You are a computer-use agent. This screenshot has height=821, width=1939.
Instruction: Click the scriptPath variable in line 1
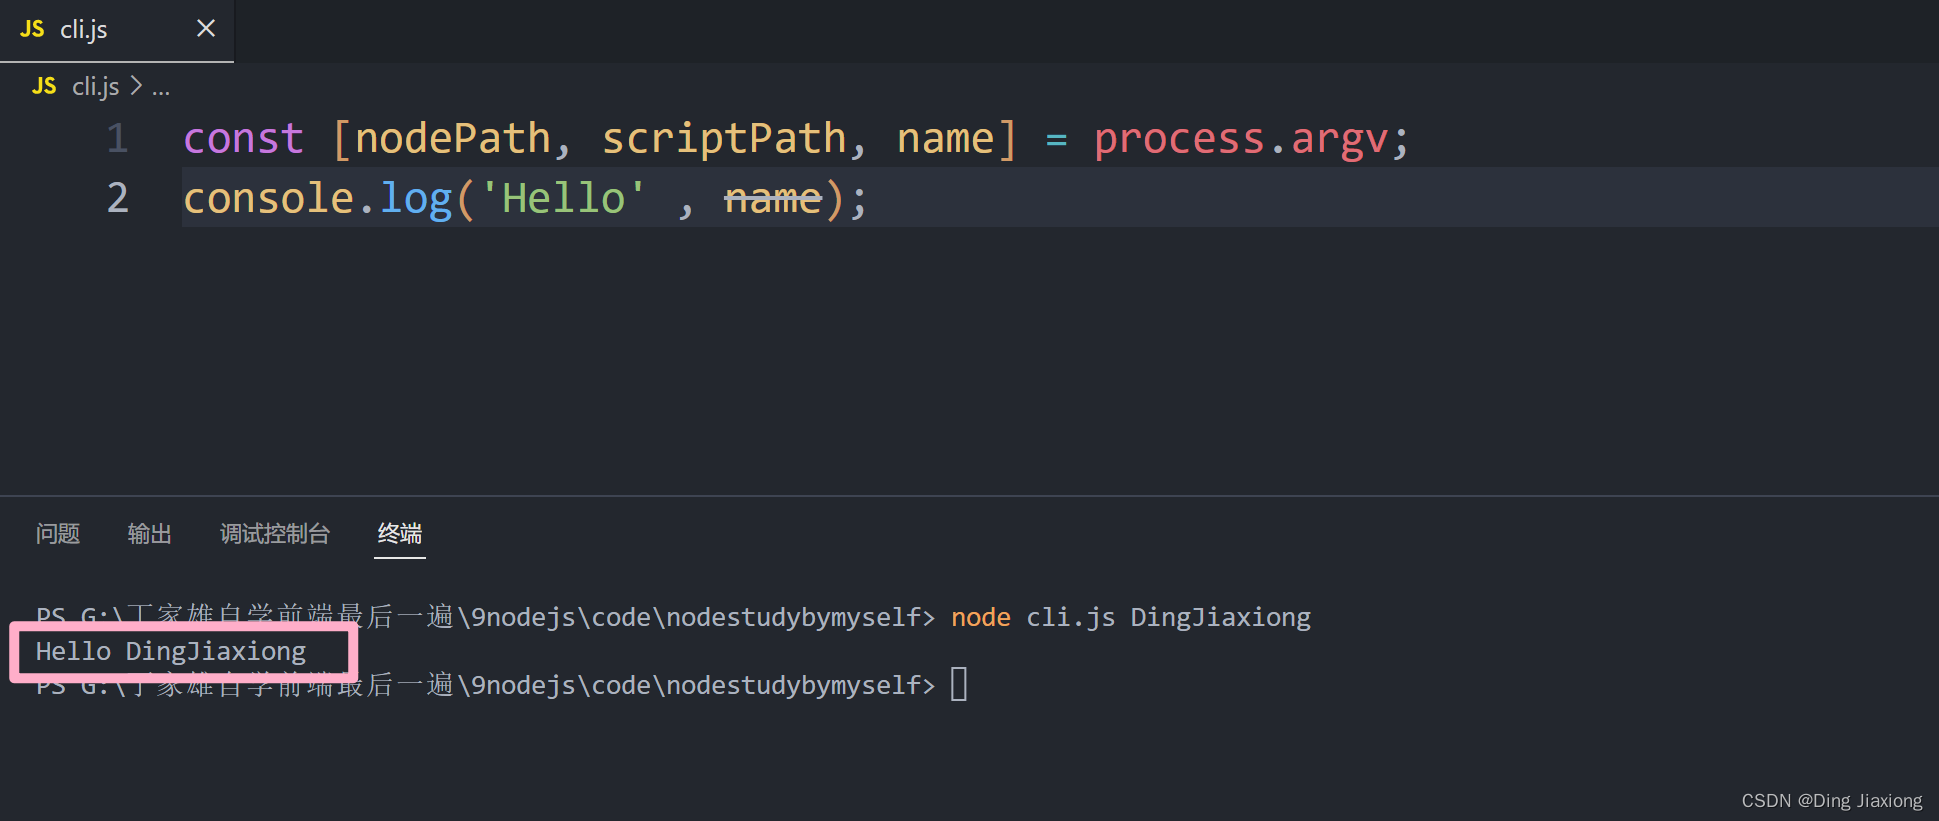724,138
